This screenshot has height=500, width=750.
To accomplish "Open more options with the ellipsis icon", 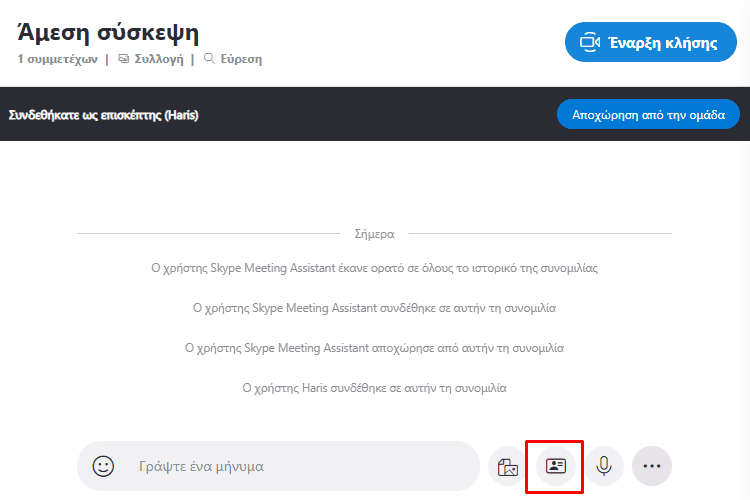I will click(x=652, y=466).
